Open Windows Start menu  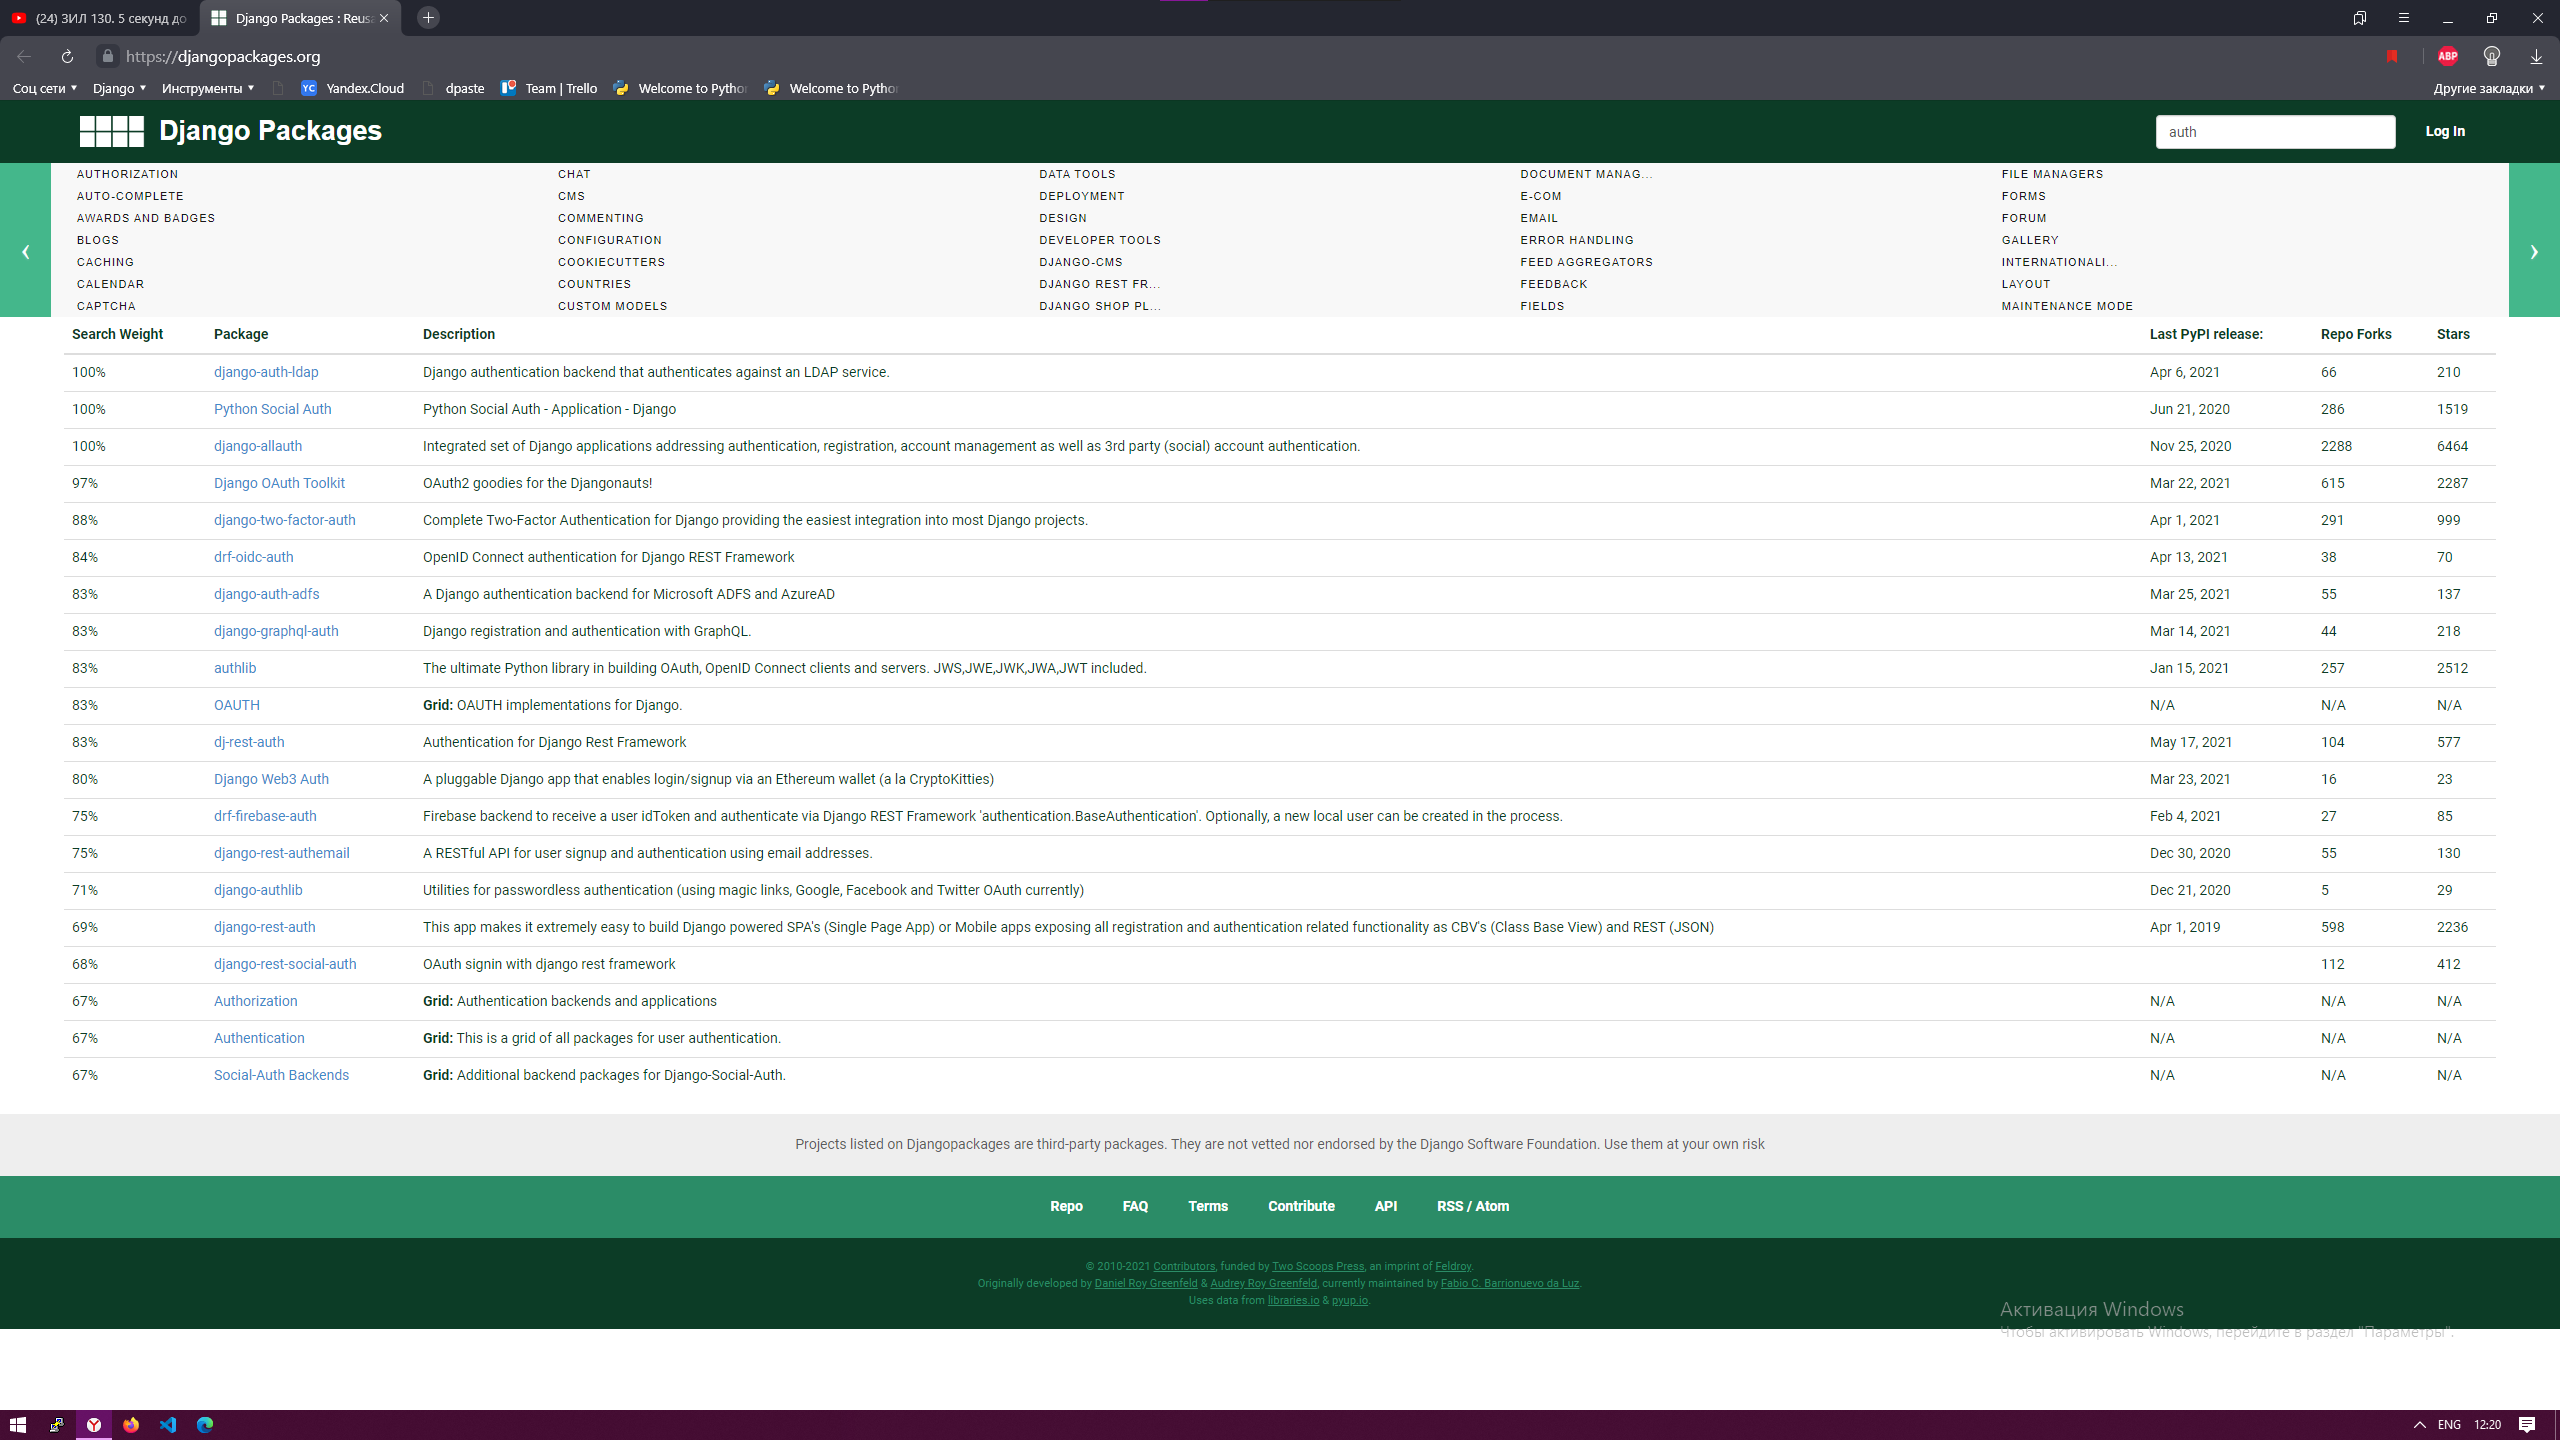[18, 1424]
